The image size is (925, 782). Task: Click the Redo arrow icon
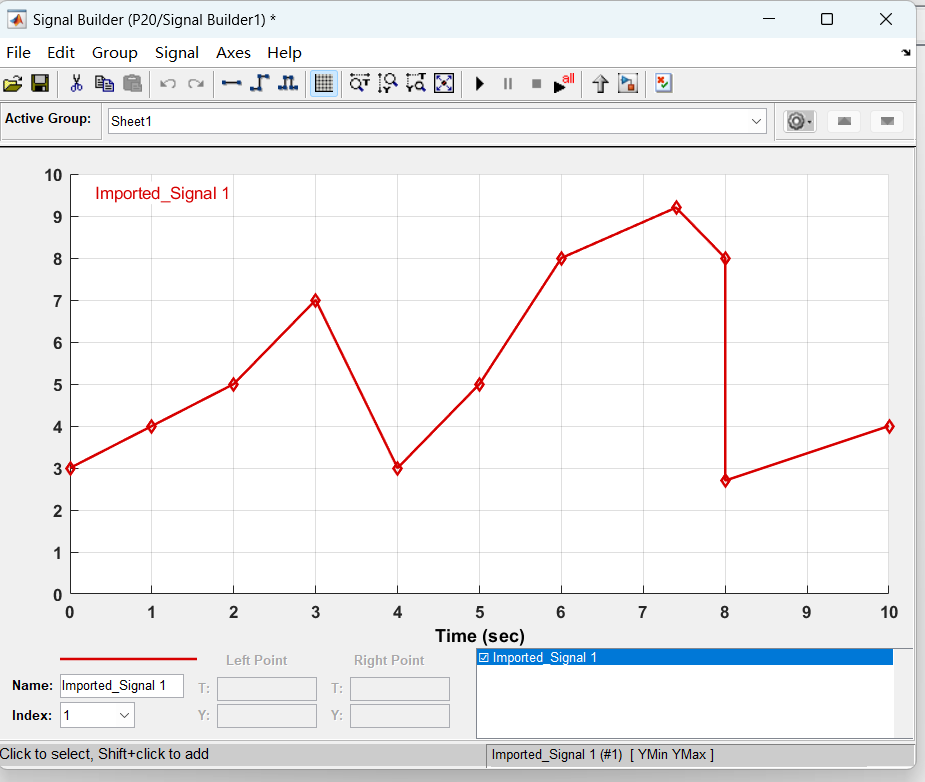coord(196,84)
